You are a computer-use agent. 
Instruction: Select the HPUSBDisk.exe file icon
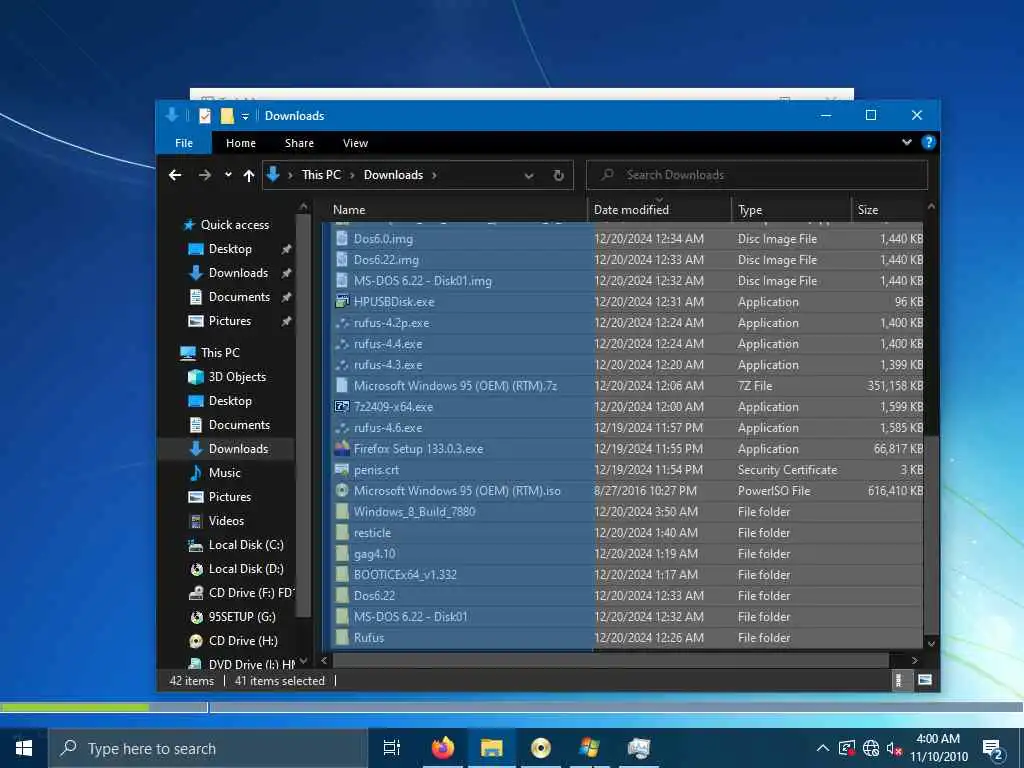point(342,302)
